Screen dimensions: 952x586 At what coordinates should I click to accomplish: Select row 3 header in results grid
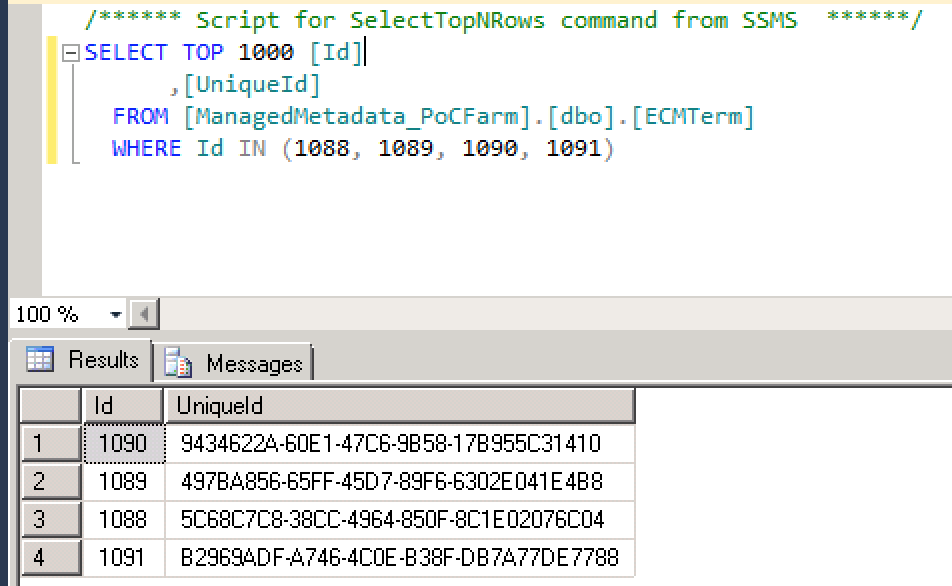[x=51, y=519]
